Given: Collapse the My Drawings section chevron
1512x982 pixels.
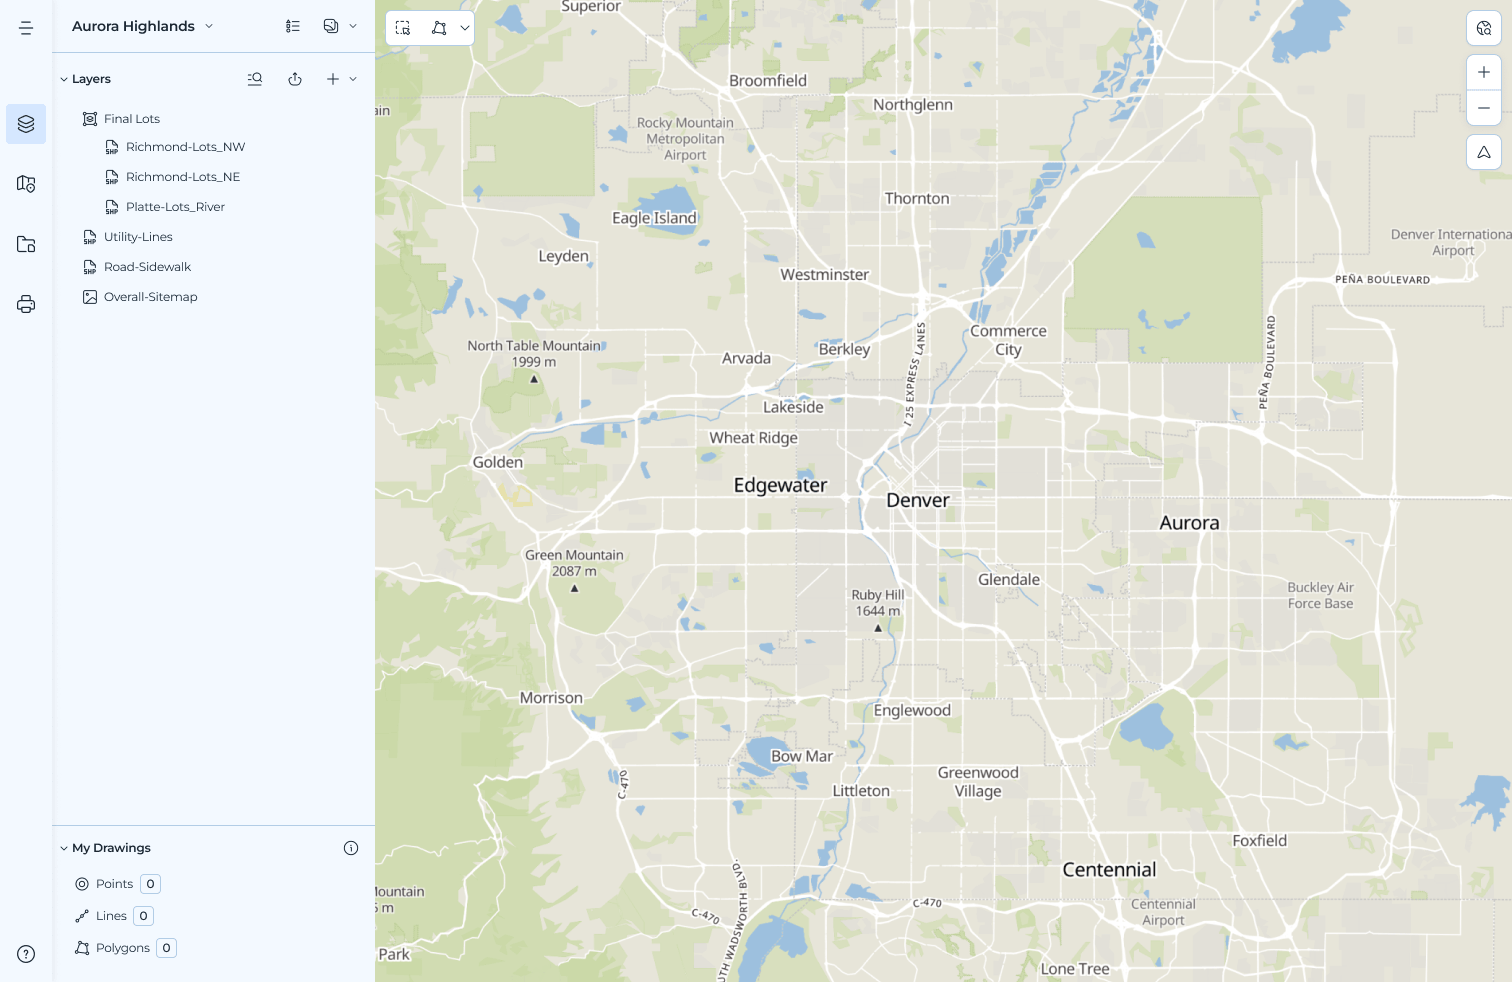Looking at the screenshot, I should (64, 848).
